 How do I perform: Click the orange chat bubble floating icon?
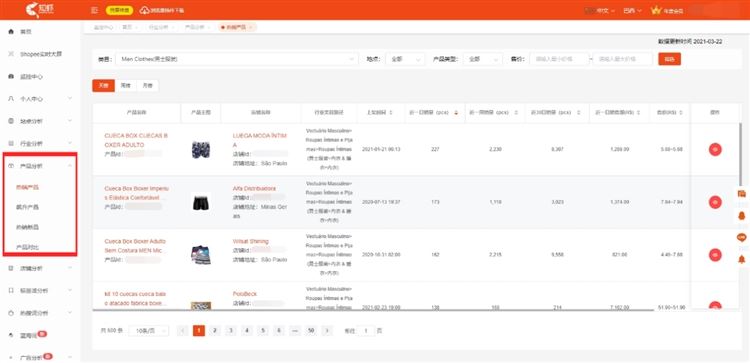742,237
